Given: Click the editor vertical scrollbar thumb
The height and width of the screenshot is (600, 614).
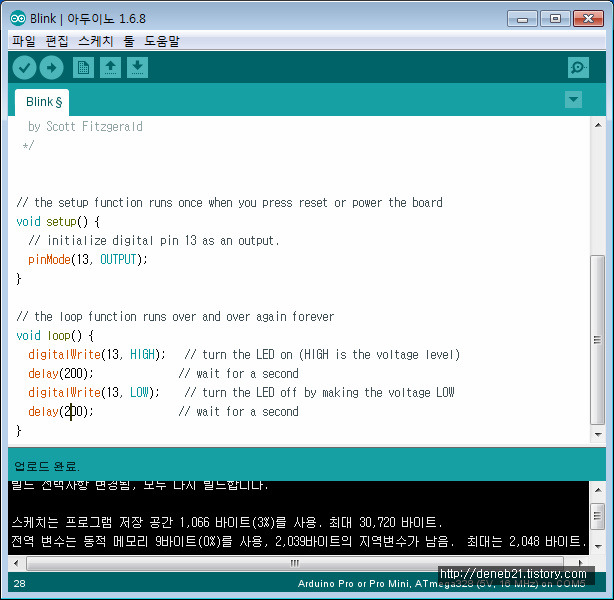Looking at the screenshot, I should 598,339.
